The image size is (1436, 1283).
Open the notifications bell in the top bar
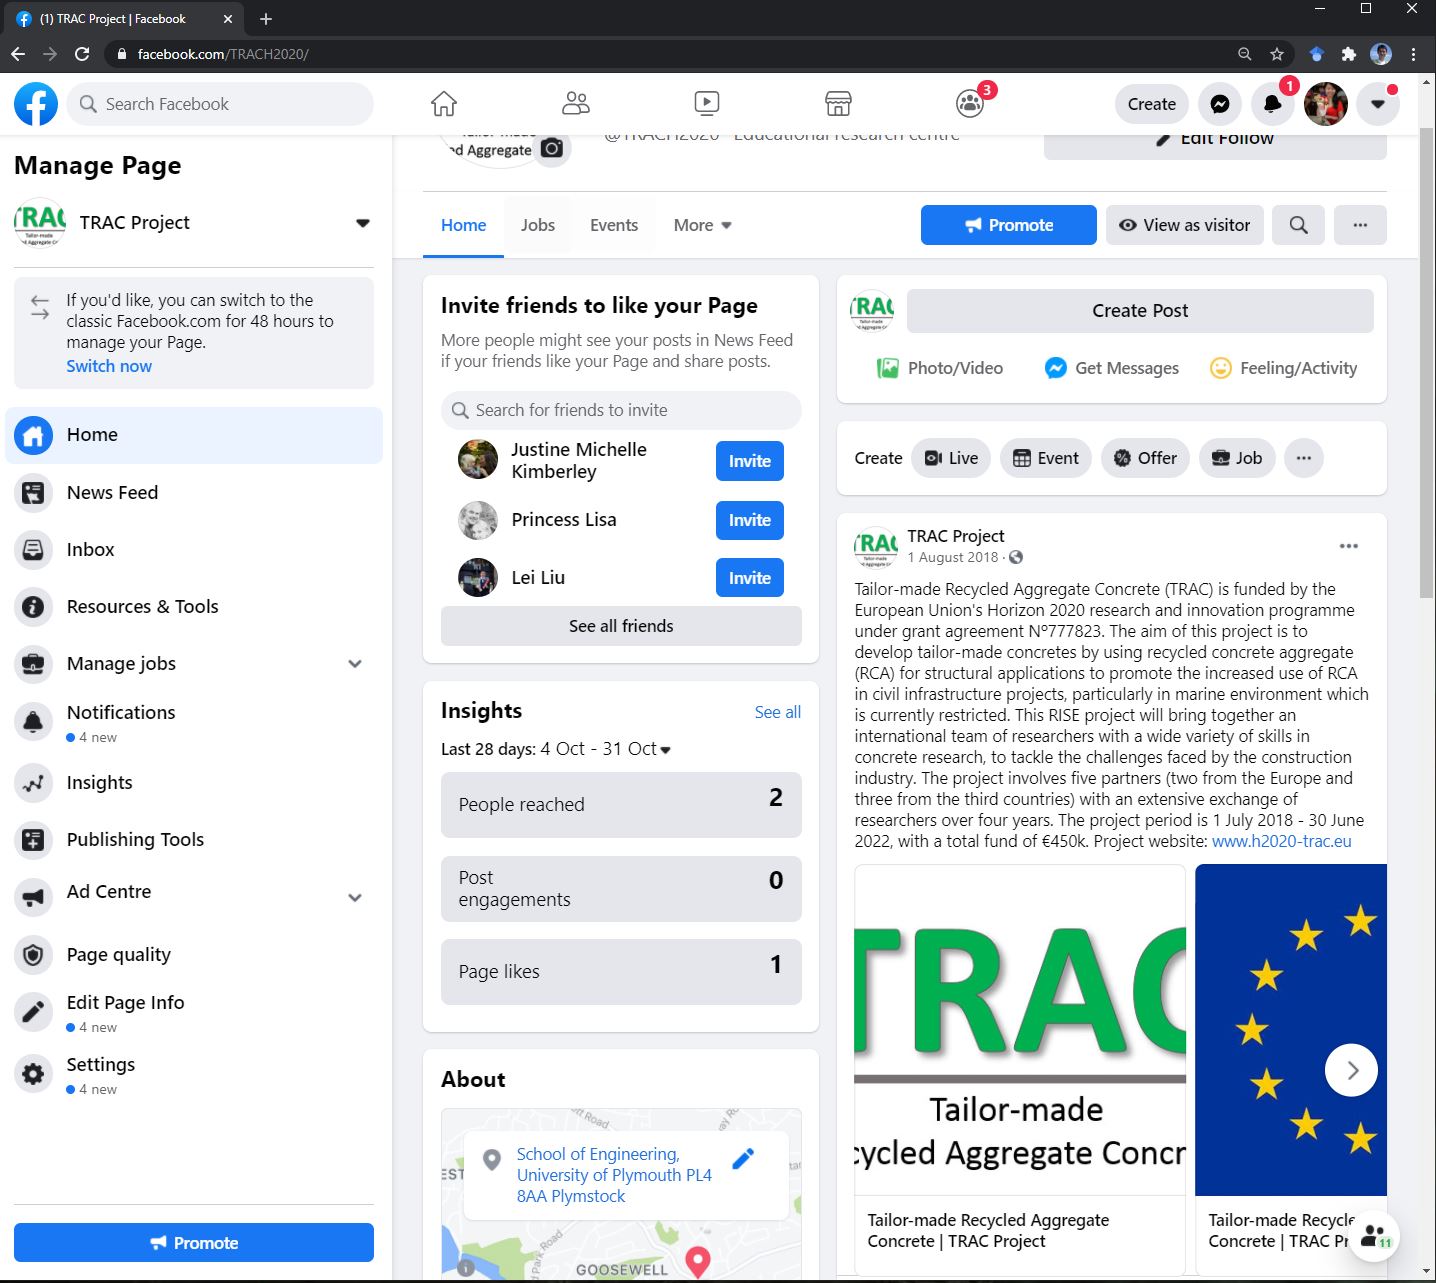[1272, 104]
